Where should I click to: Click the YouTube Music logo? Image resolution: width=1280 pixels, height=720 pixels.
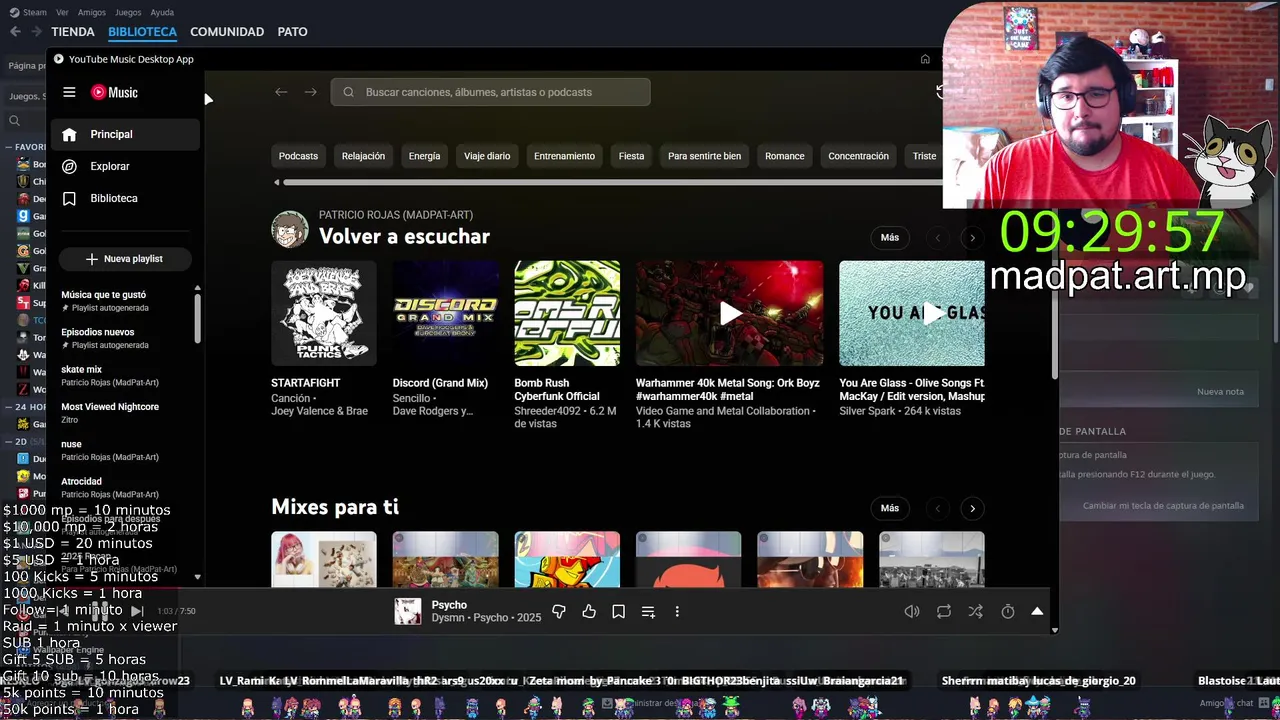coord(114,92)
